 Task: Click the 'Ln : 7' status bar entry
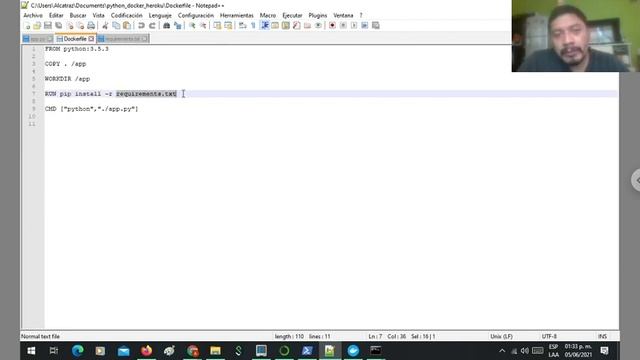pyautogui.click(x=375, y=336)
